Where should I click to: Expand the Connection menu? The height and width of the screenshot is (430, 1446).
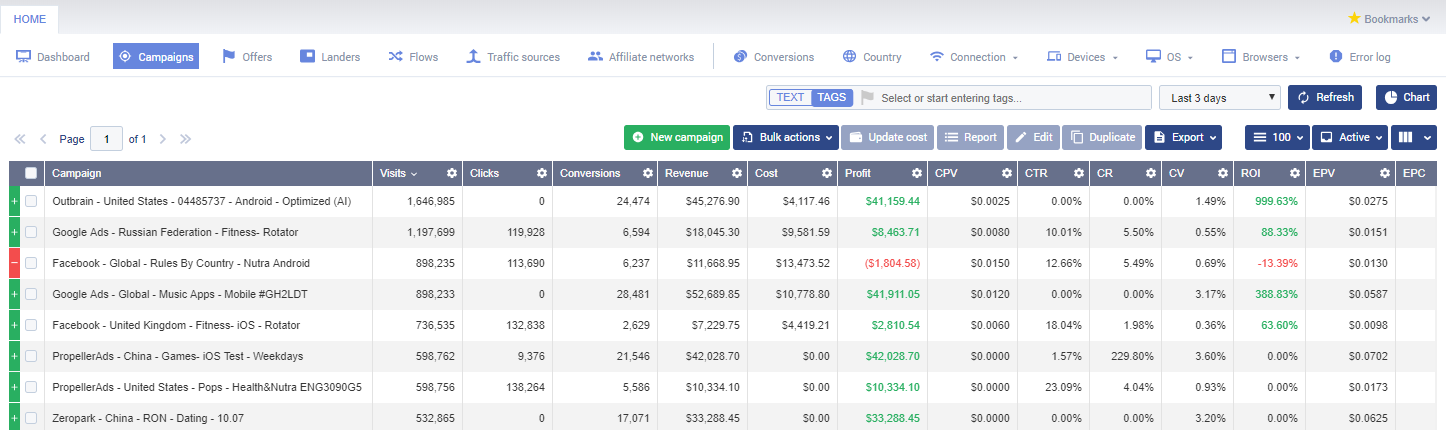[974, 57]
